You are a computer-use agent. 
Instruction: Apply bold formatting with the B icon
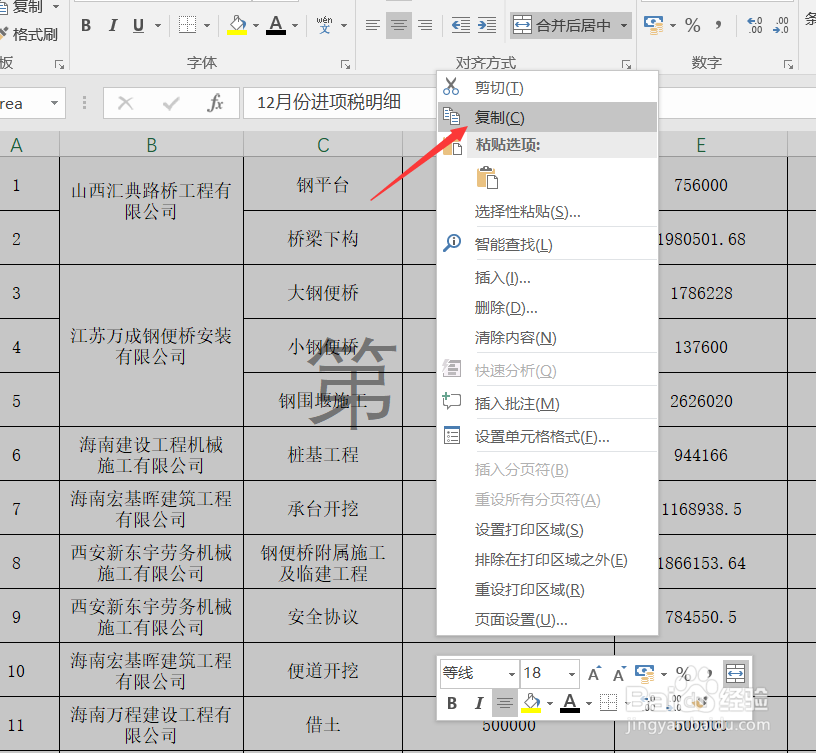[x=85, y=24]
